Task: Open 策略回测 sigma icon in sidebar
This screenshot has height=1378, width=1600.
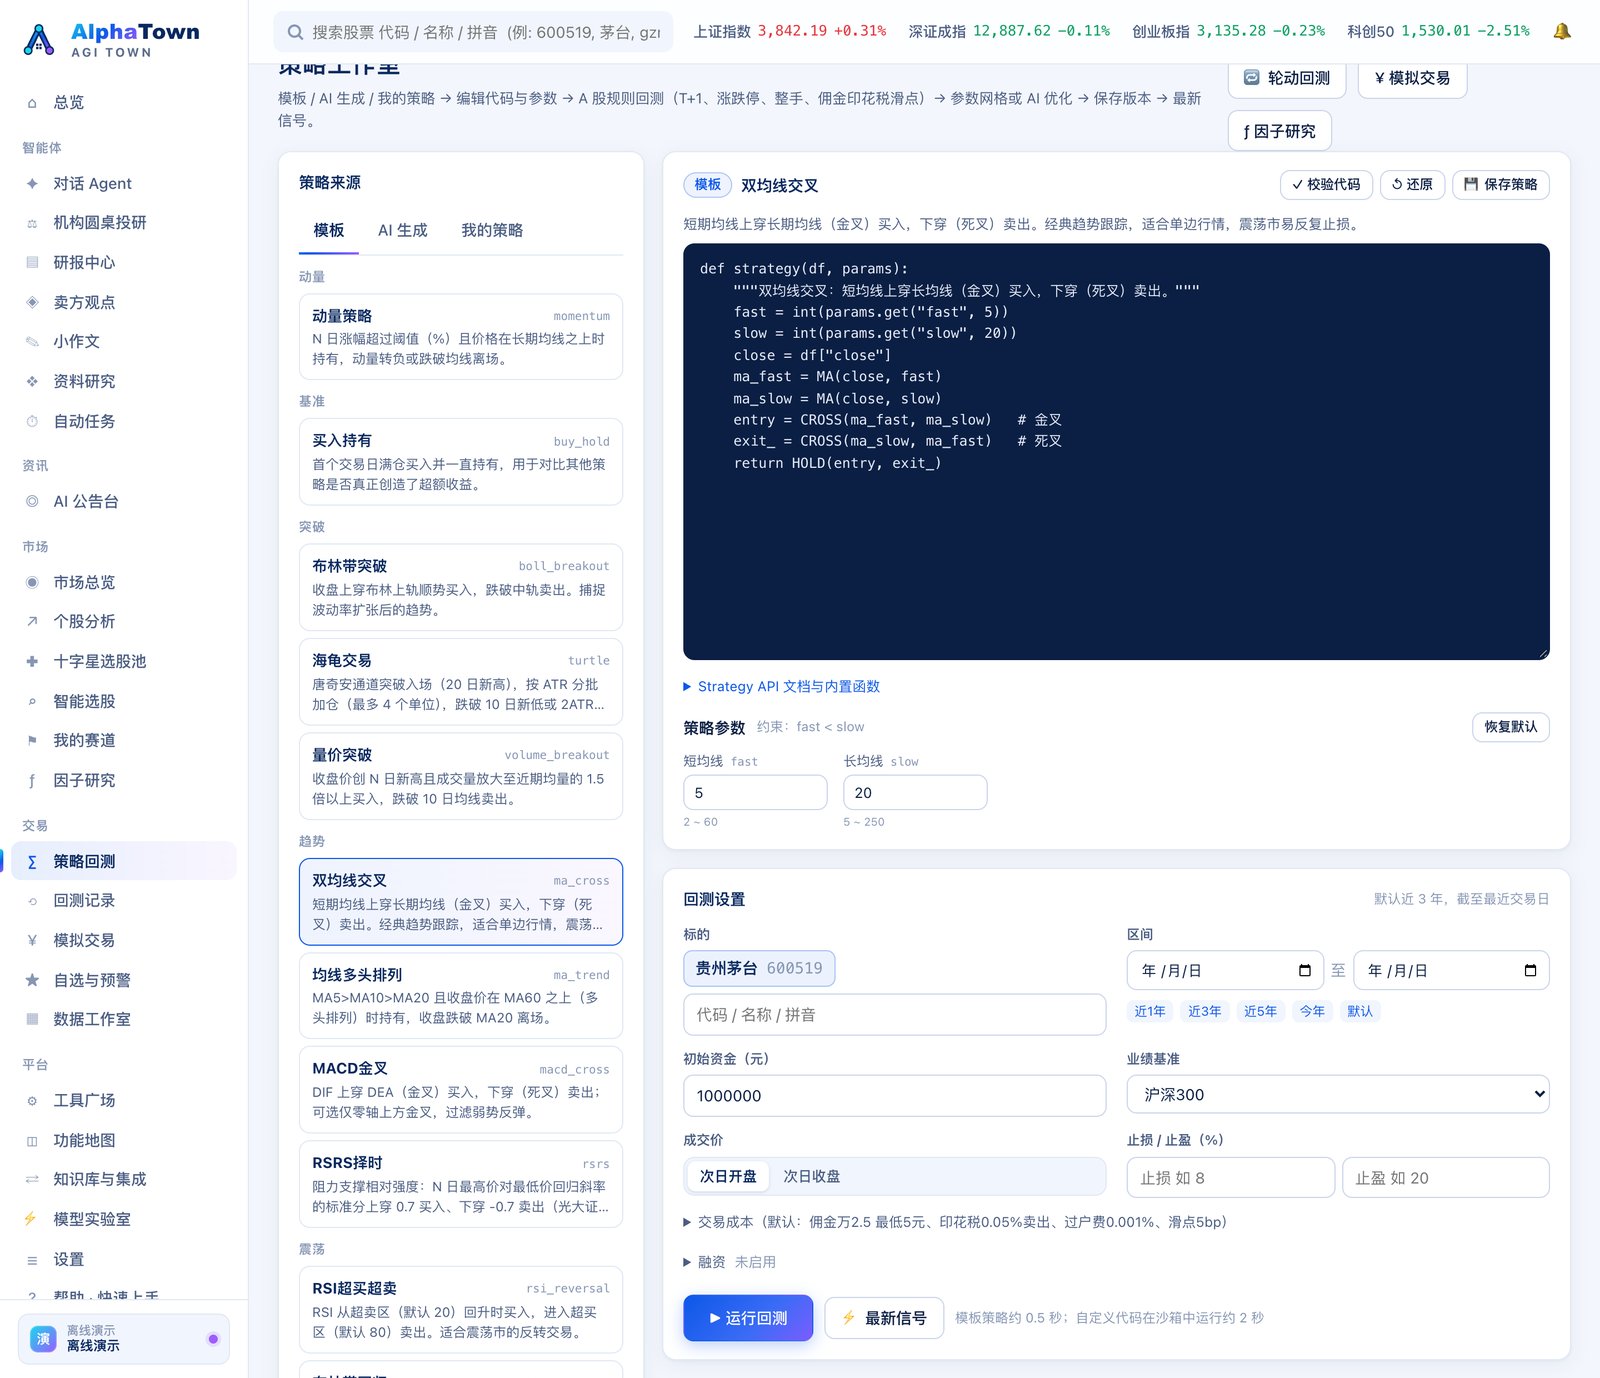Action: click(x=32, y=861)
